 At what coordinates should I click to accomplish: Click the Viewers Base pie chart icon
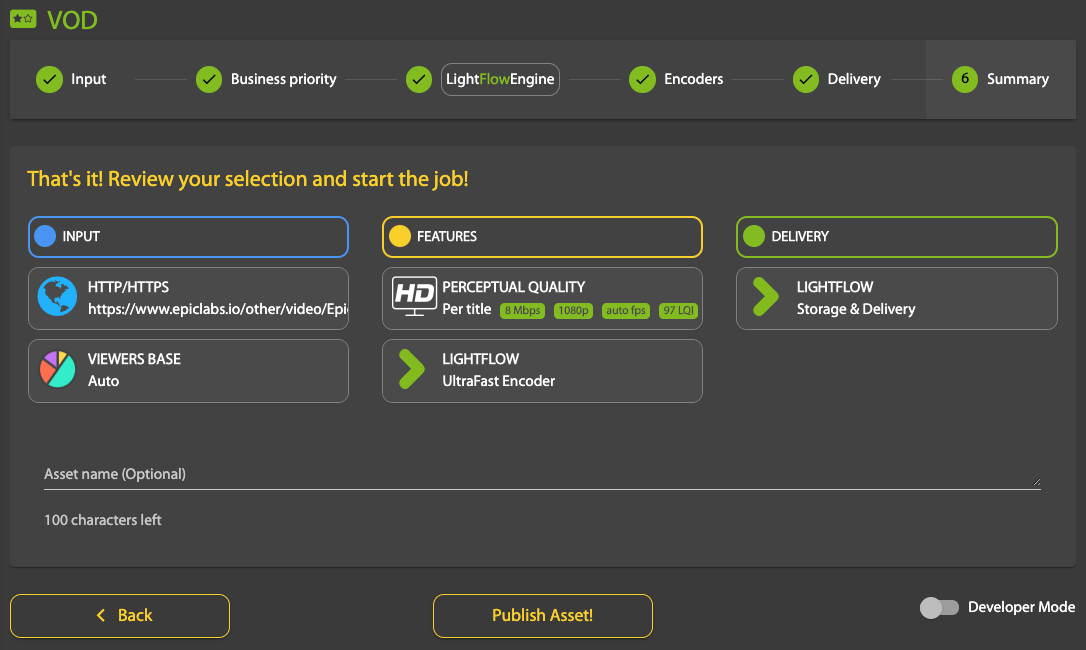click(x=58, y=370)
